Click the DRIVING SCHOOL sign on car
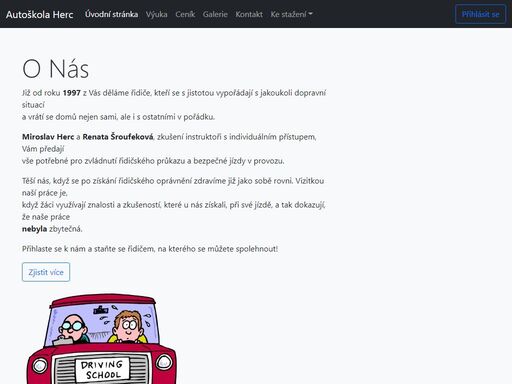 [102, 370]
